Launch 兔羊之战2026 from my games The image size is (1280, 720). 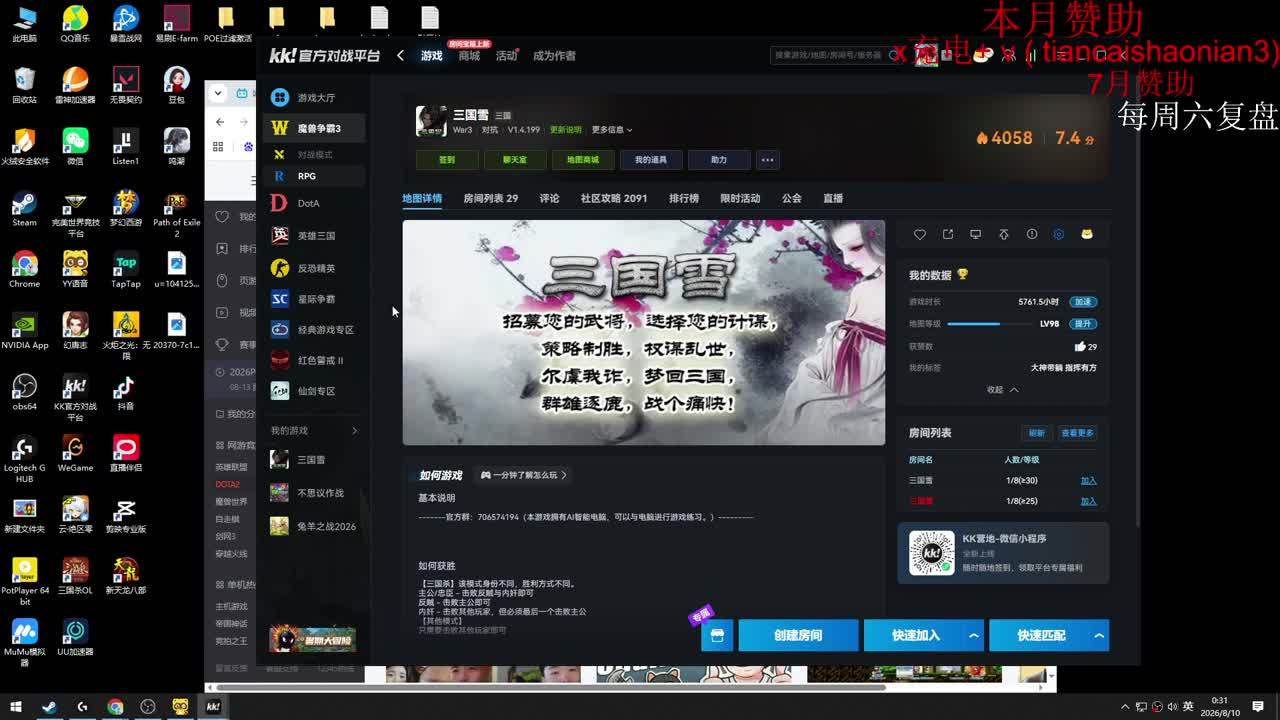tap(314, 526)
